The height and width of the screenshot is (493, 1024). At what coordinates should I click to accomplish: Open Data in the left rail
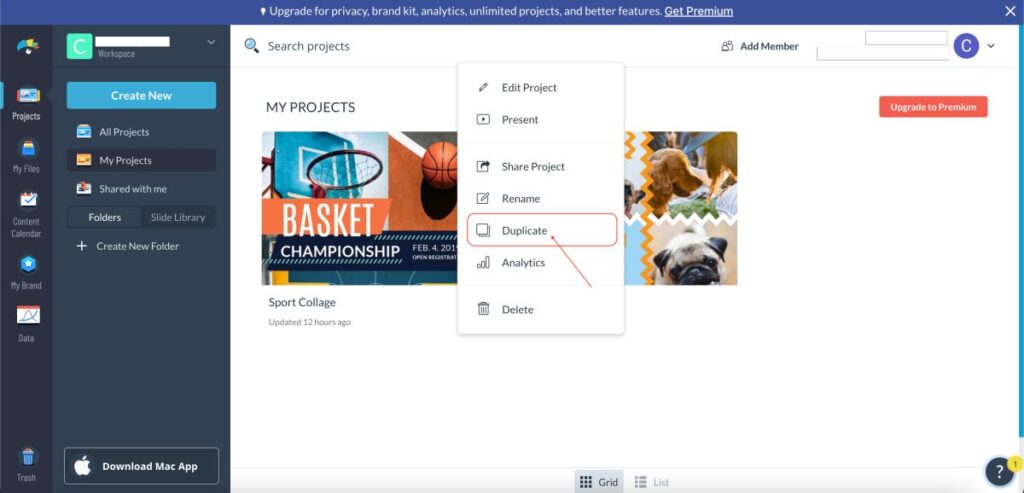tap(27, 324)
